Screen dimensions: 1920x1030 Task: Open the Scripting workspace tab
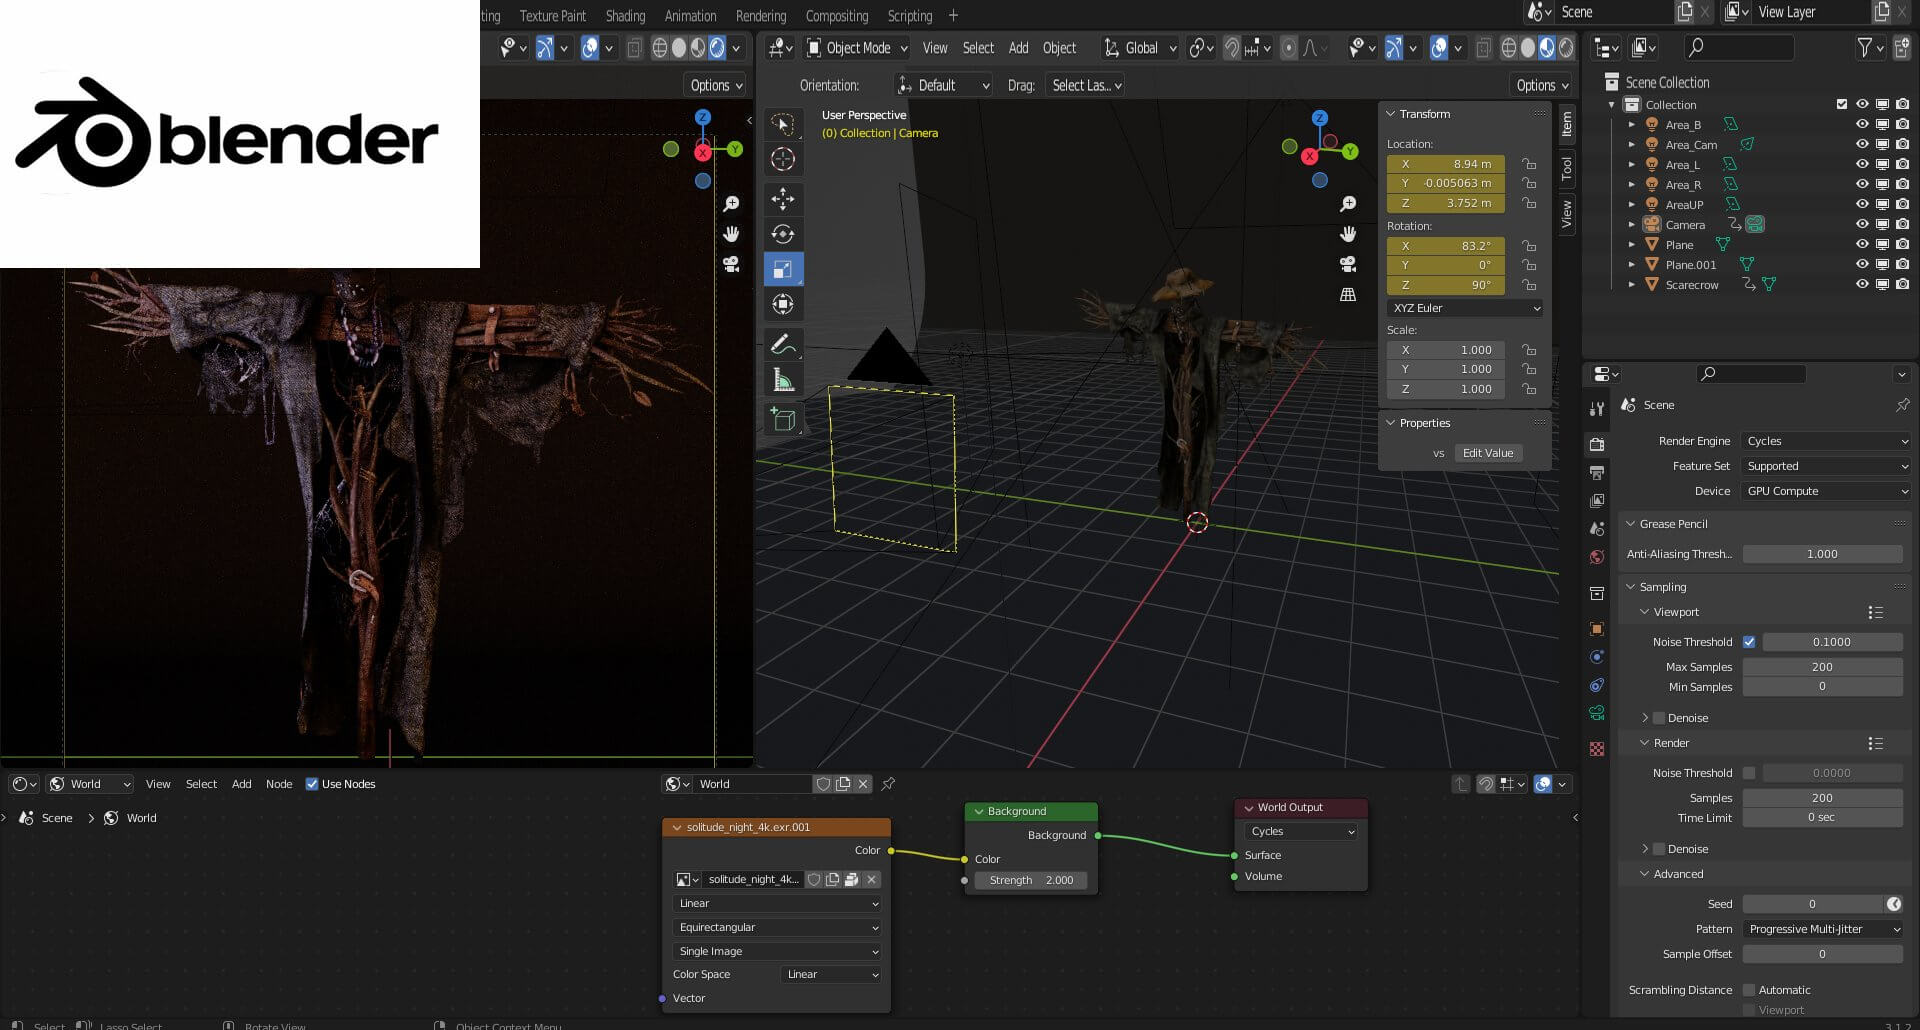(909, 16)
